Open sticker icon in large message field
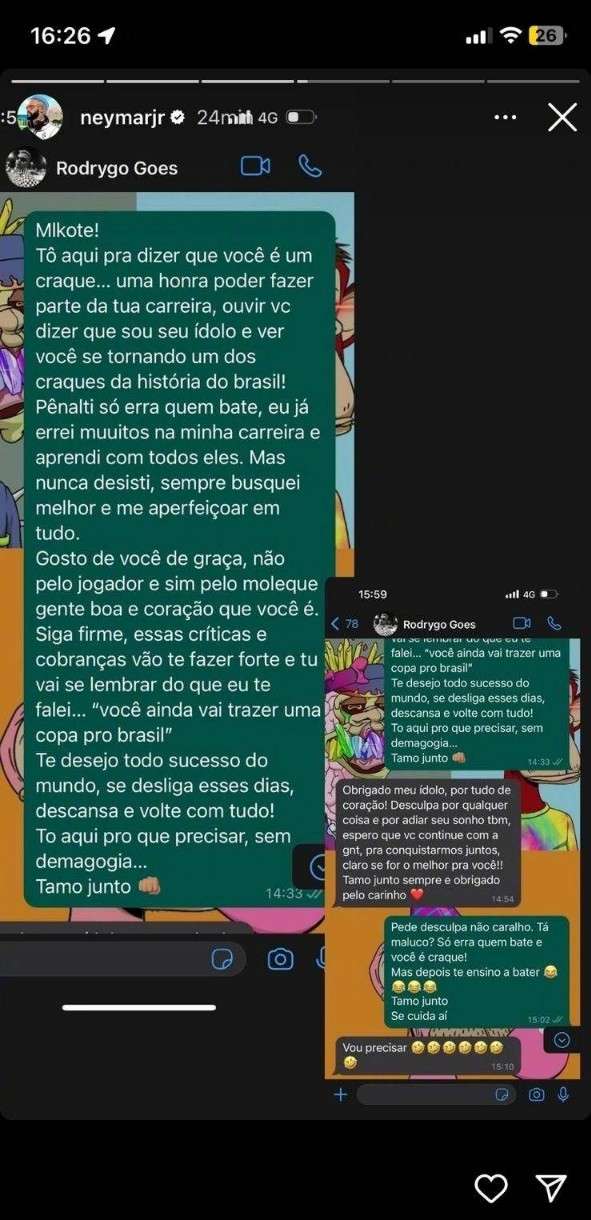The height and width of the screenshot is (1220, 591). coord(223,959)
